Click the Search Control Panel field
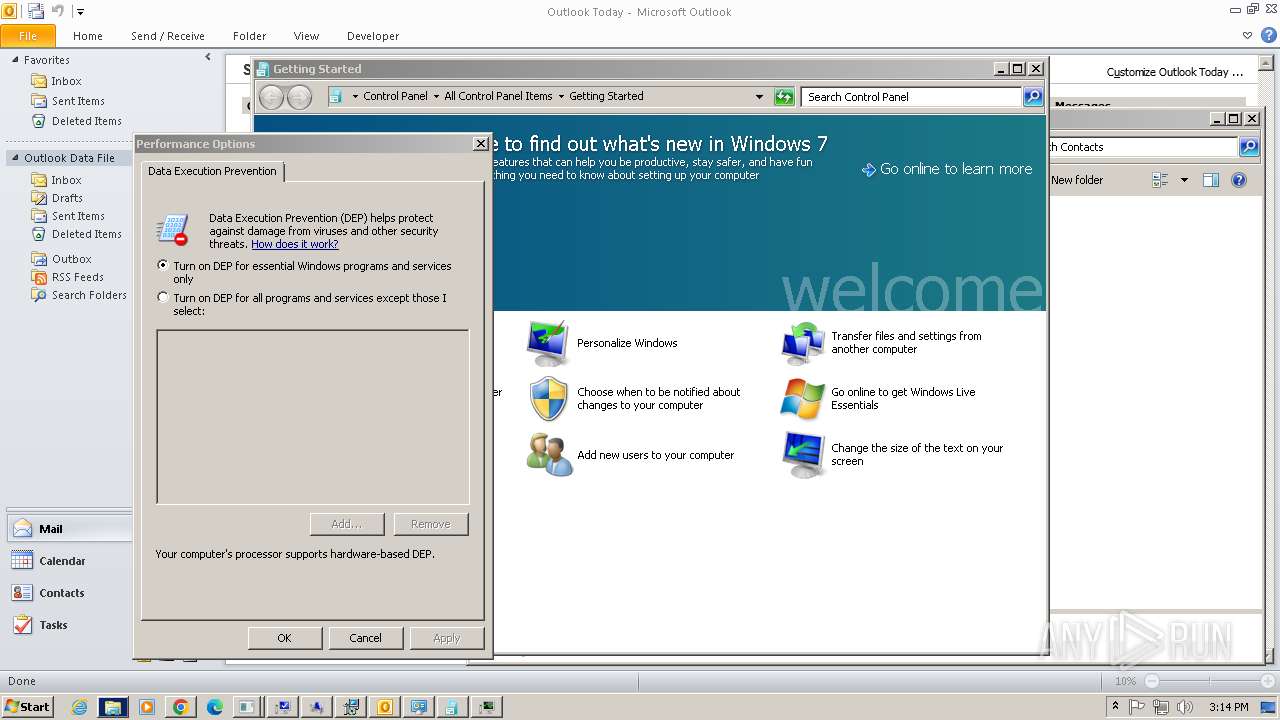Viewport: 1280px width, 720px height. [x=911, y=97]
